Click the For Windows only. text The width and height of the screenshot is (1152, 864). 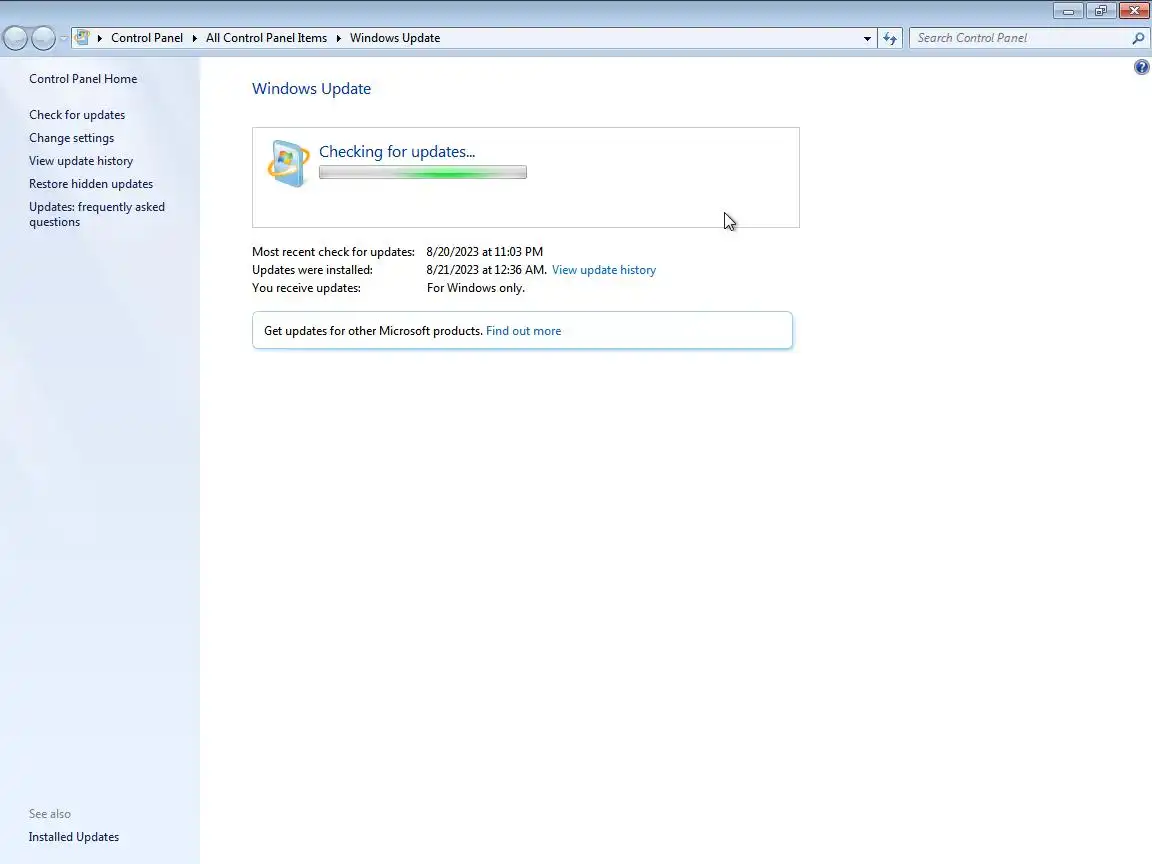pos(475,288)
